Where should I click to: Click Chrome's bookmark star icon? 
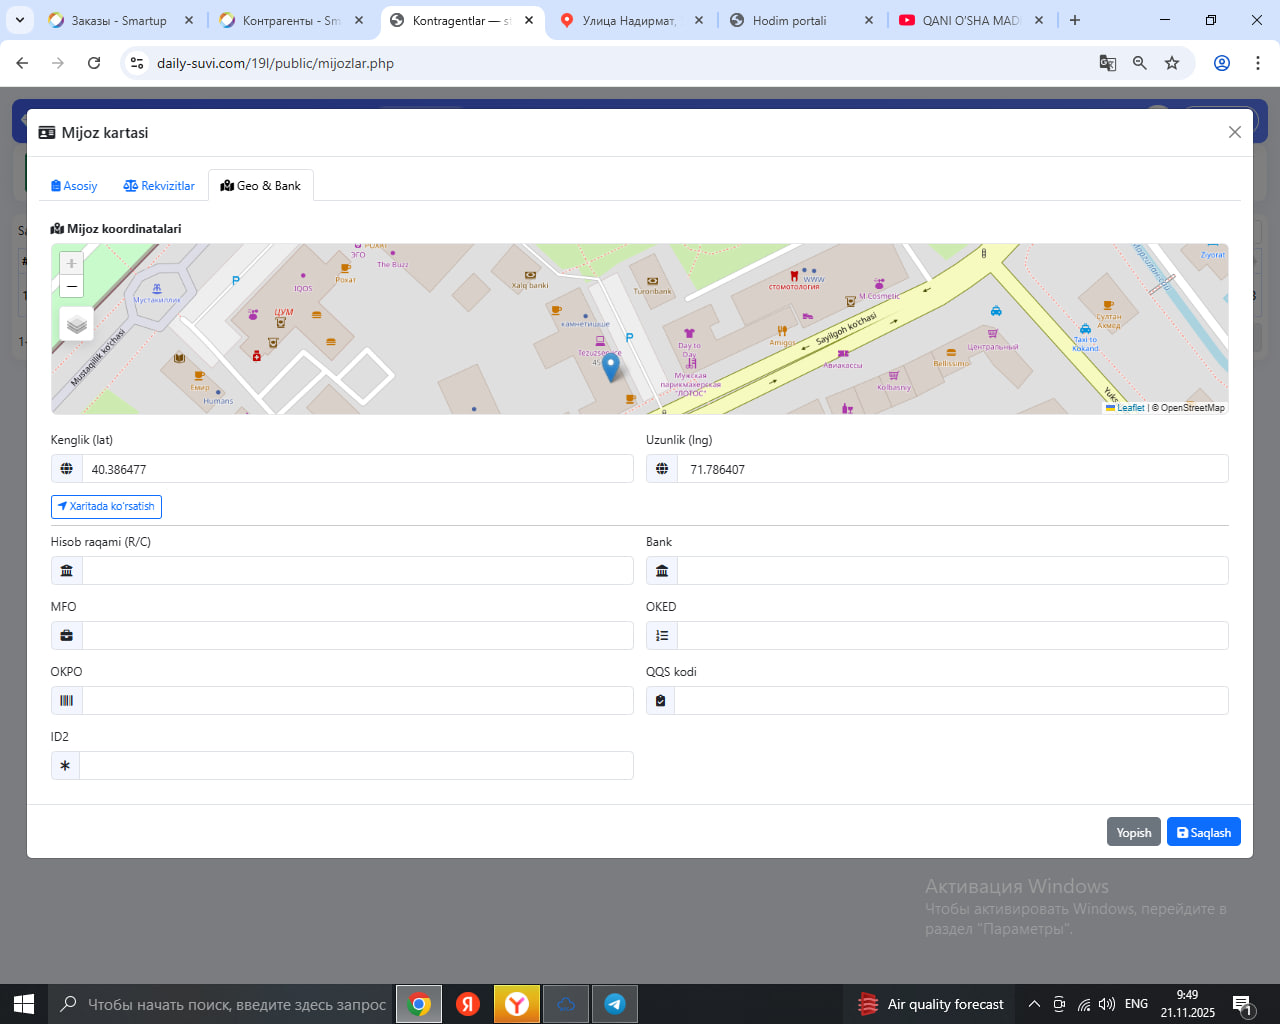point(1172,63)
